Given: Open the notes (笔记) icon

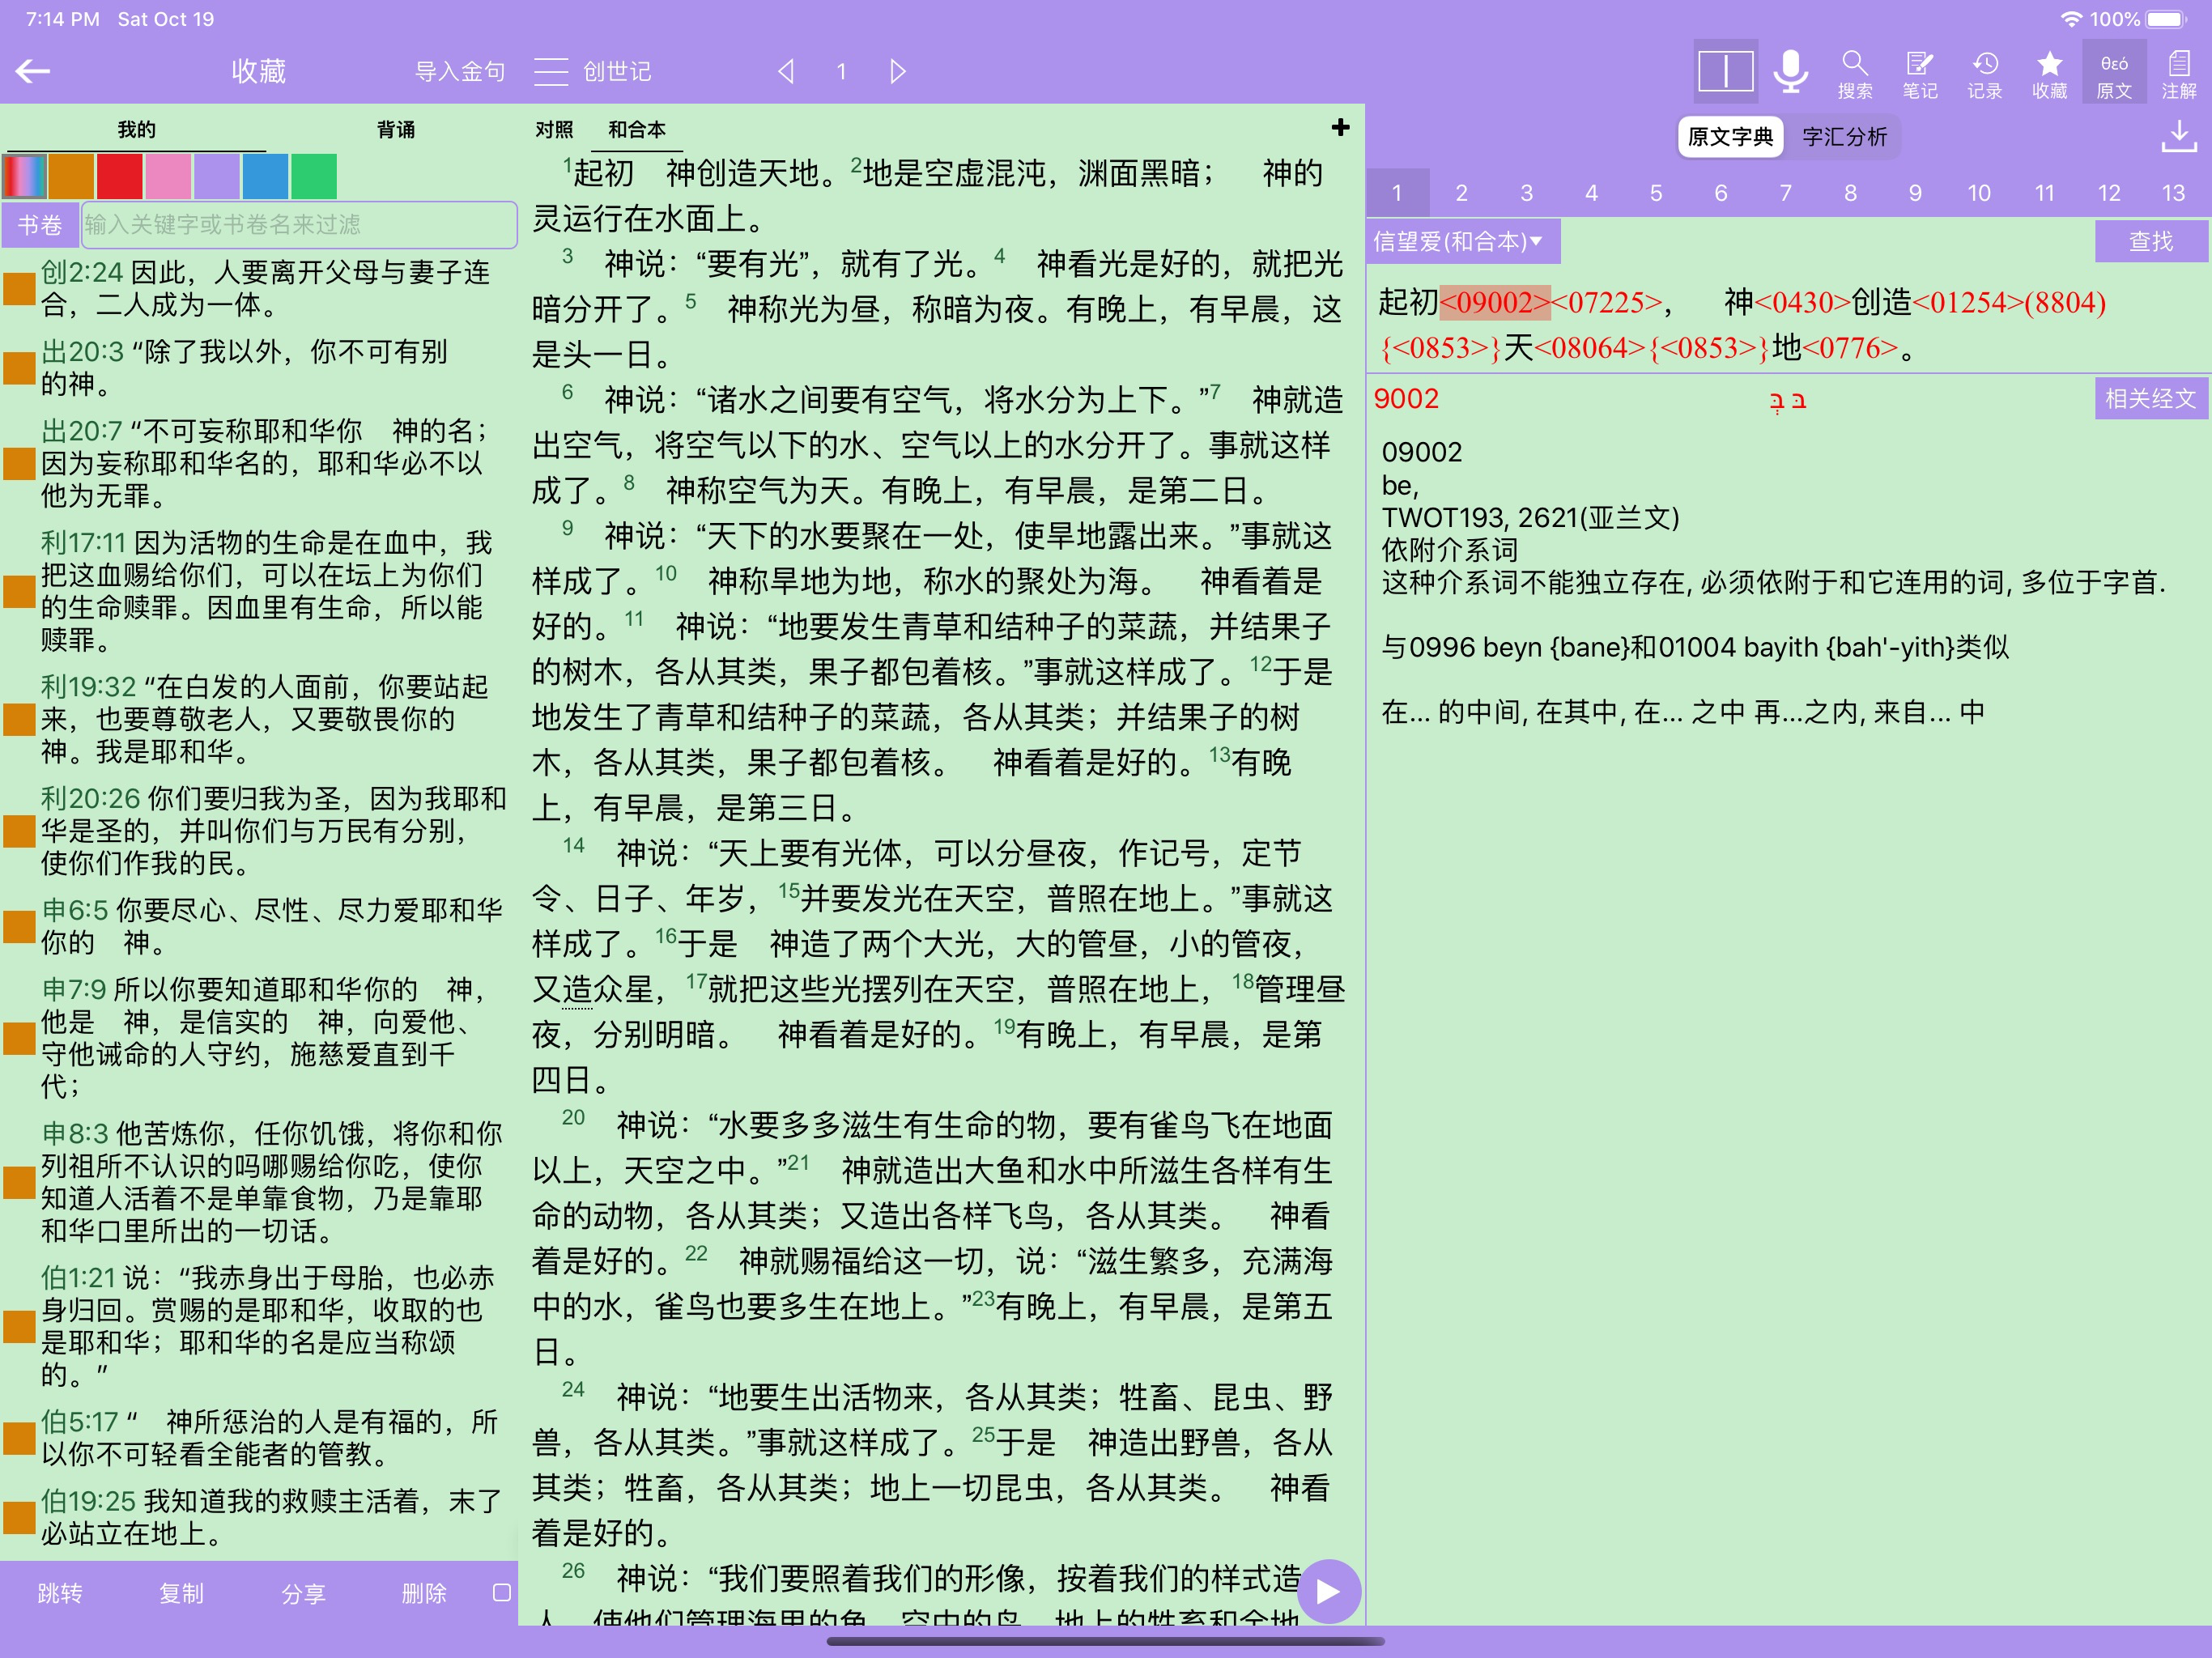Looking at the screenshot, I should pyautogui.click(x=1920, y=75).
